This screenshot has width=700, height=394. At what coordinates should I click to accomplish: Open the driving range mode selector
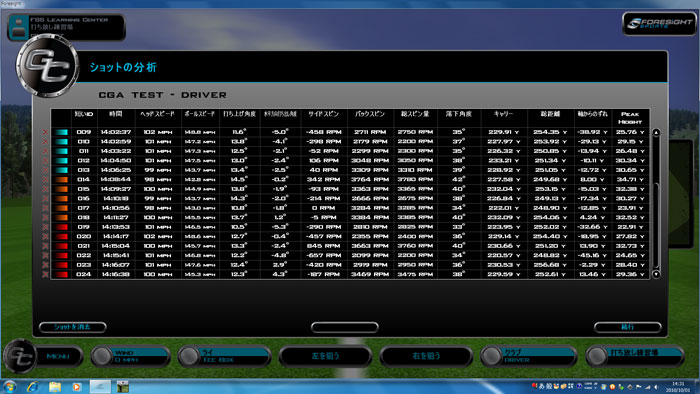tap(635, 356)
